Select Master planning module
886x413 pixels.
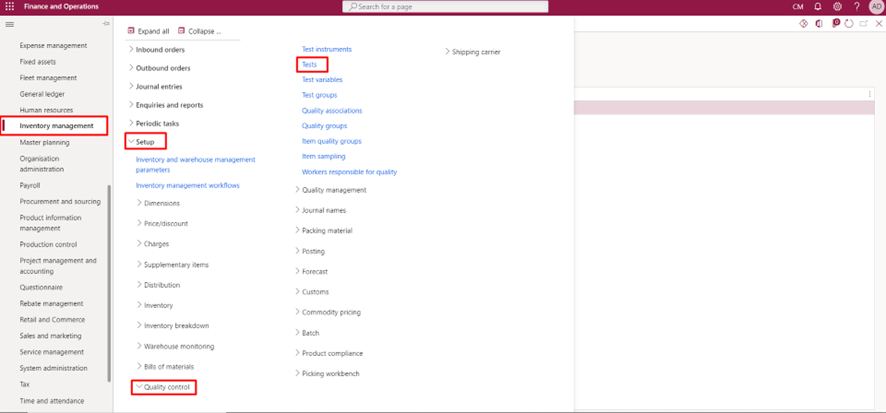[x=45, y=142]
